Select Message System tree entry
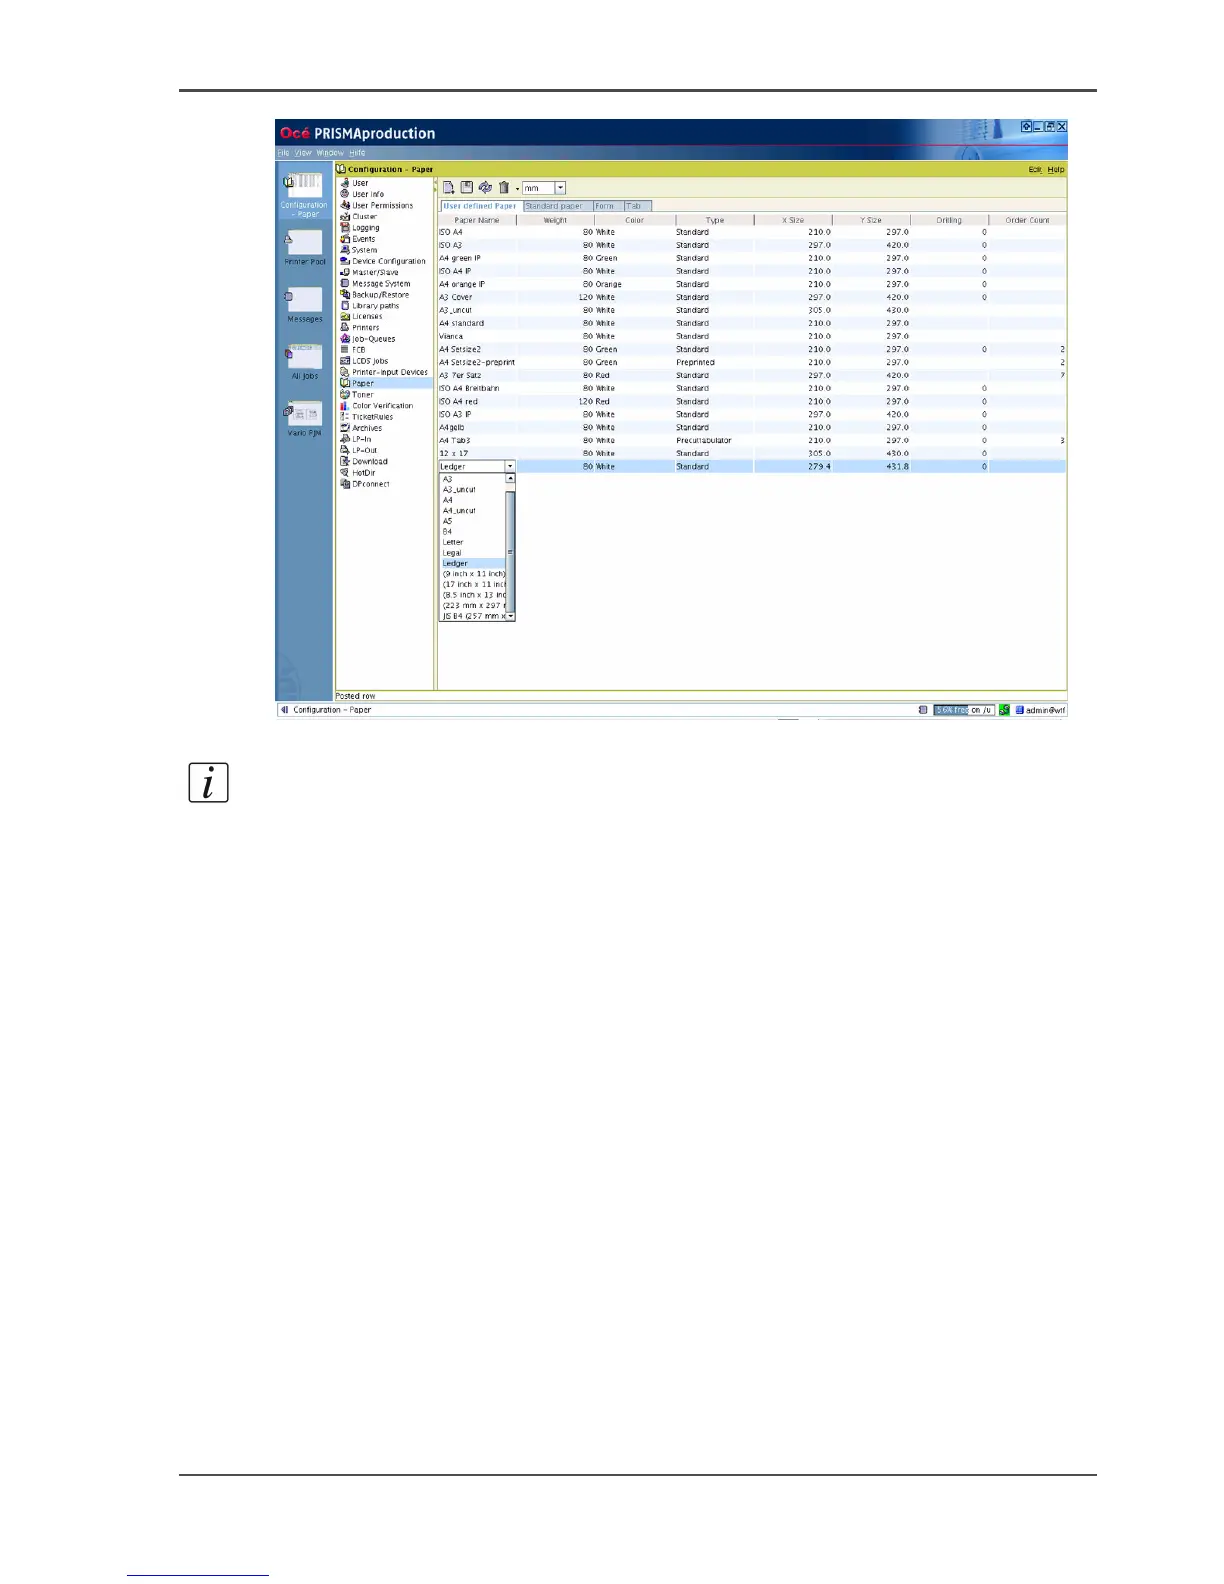Viewport: 1224px width, 1584px height. 381,283
